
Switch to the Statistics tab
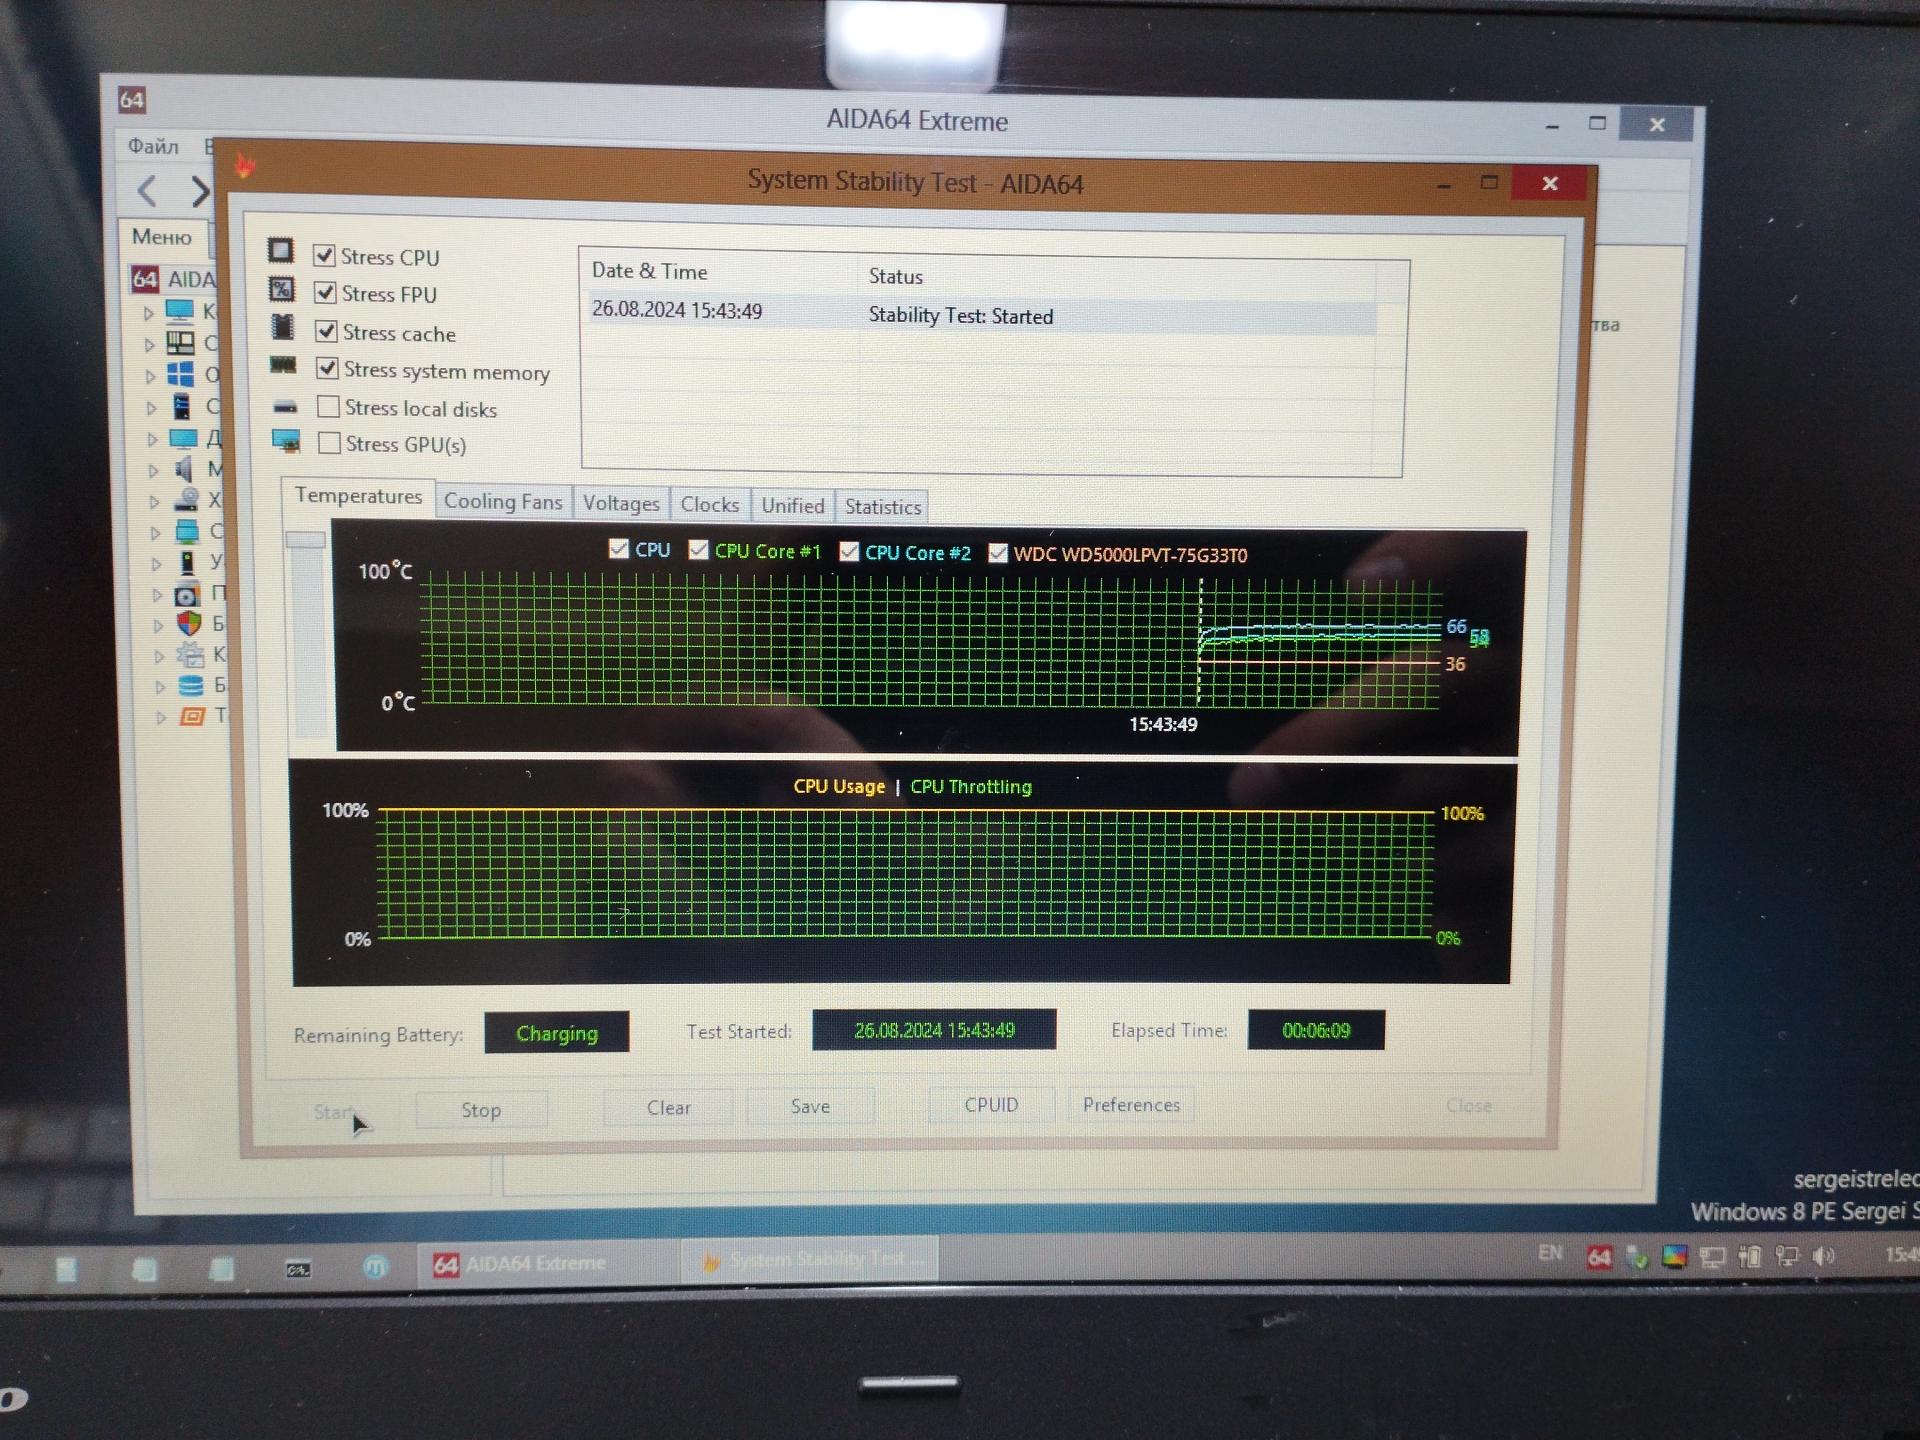pyautogui.click(x=883, y=506)
